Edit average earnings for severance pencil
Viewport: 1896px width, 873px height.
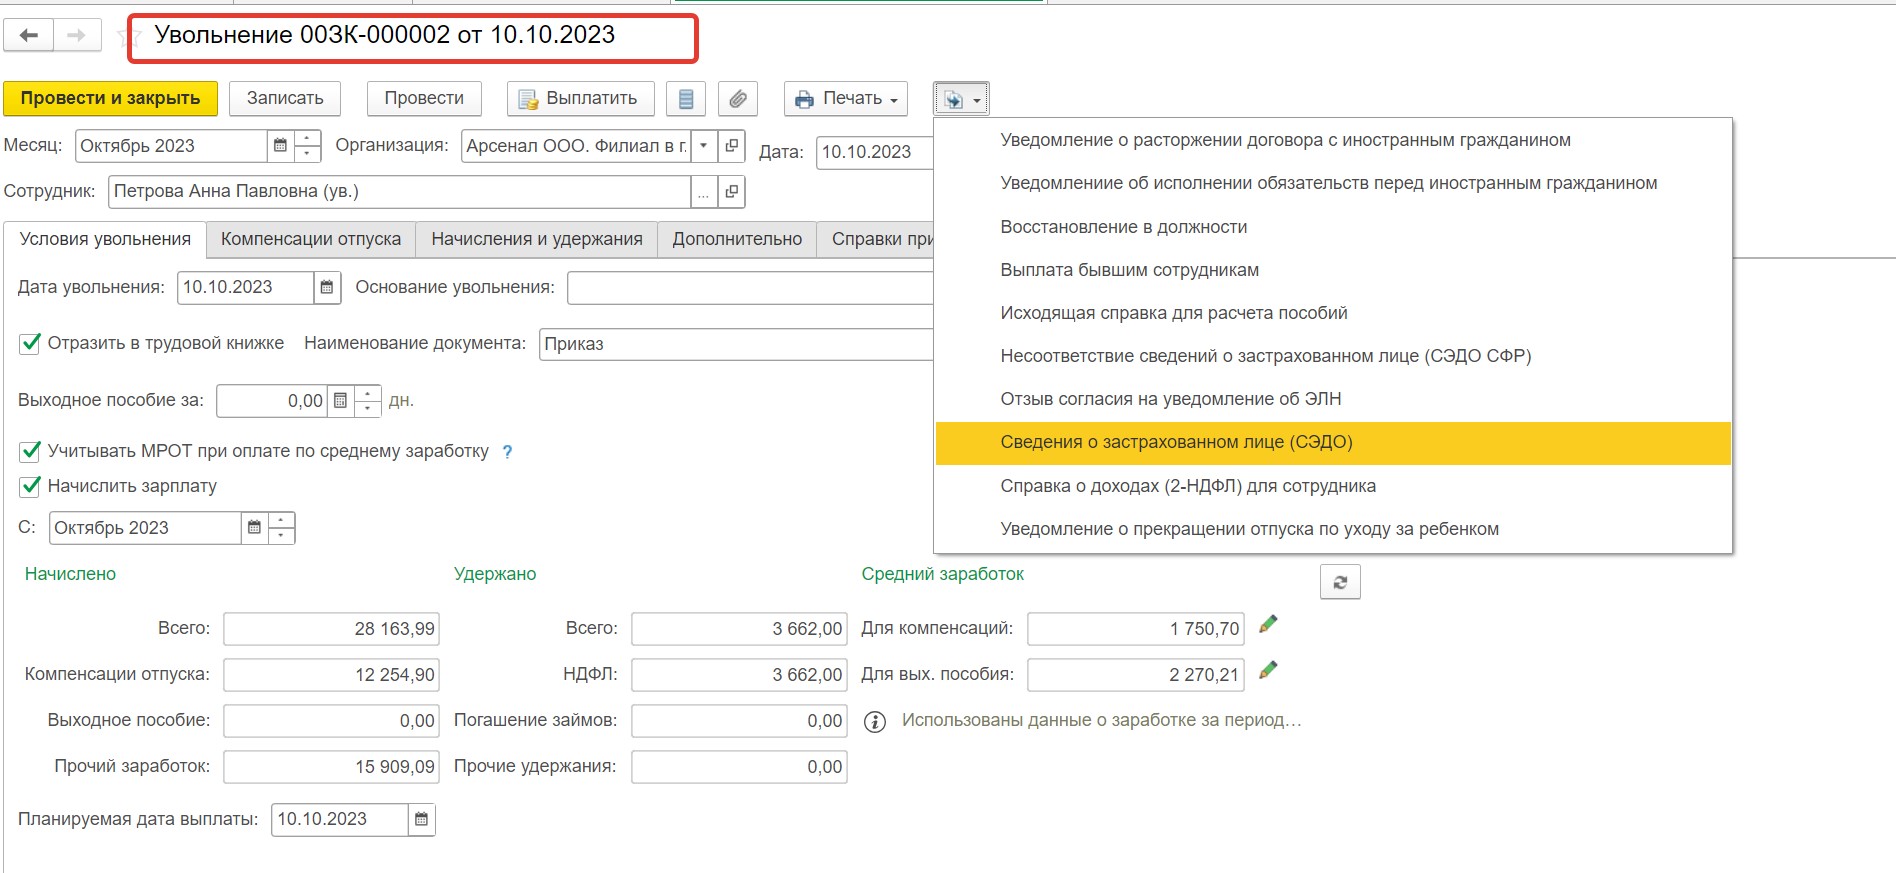[x=1268, y=671]
